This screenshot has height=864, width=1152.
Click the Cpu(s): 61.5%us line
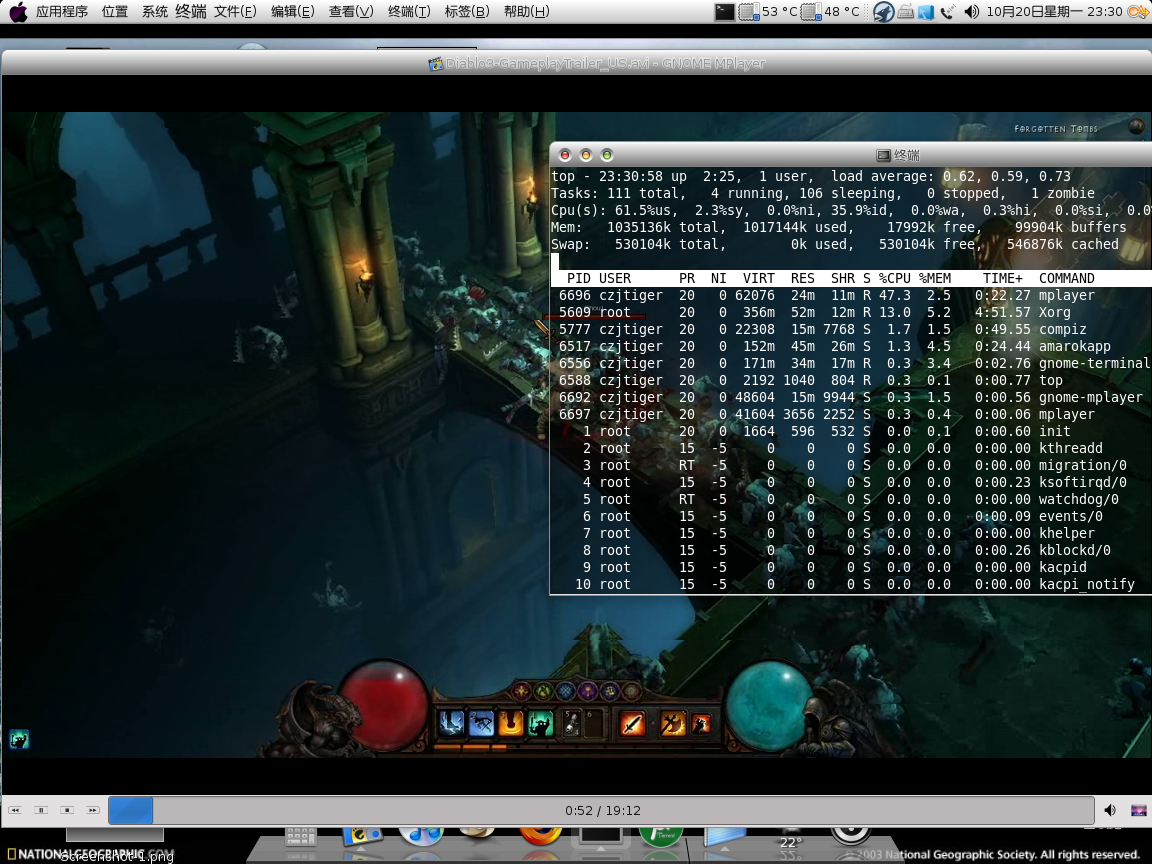[x=851, y=210]
